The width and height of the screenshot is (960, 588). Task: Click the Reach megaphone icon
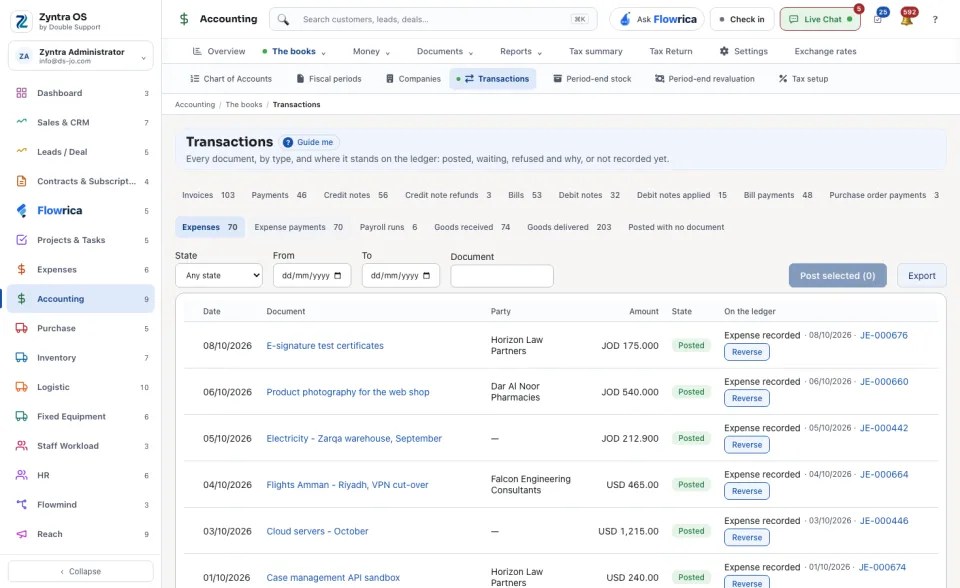tap(21, 534)
